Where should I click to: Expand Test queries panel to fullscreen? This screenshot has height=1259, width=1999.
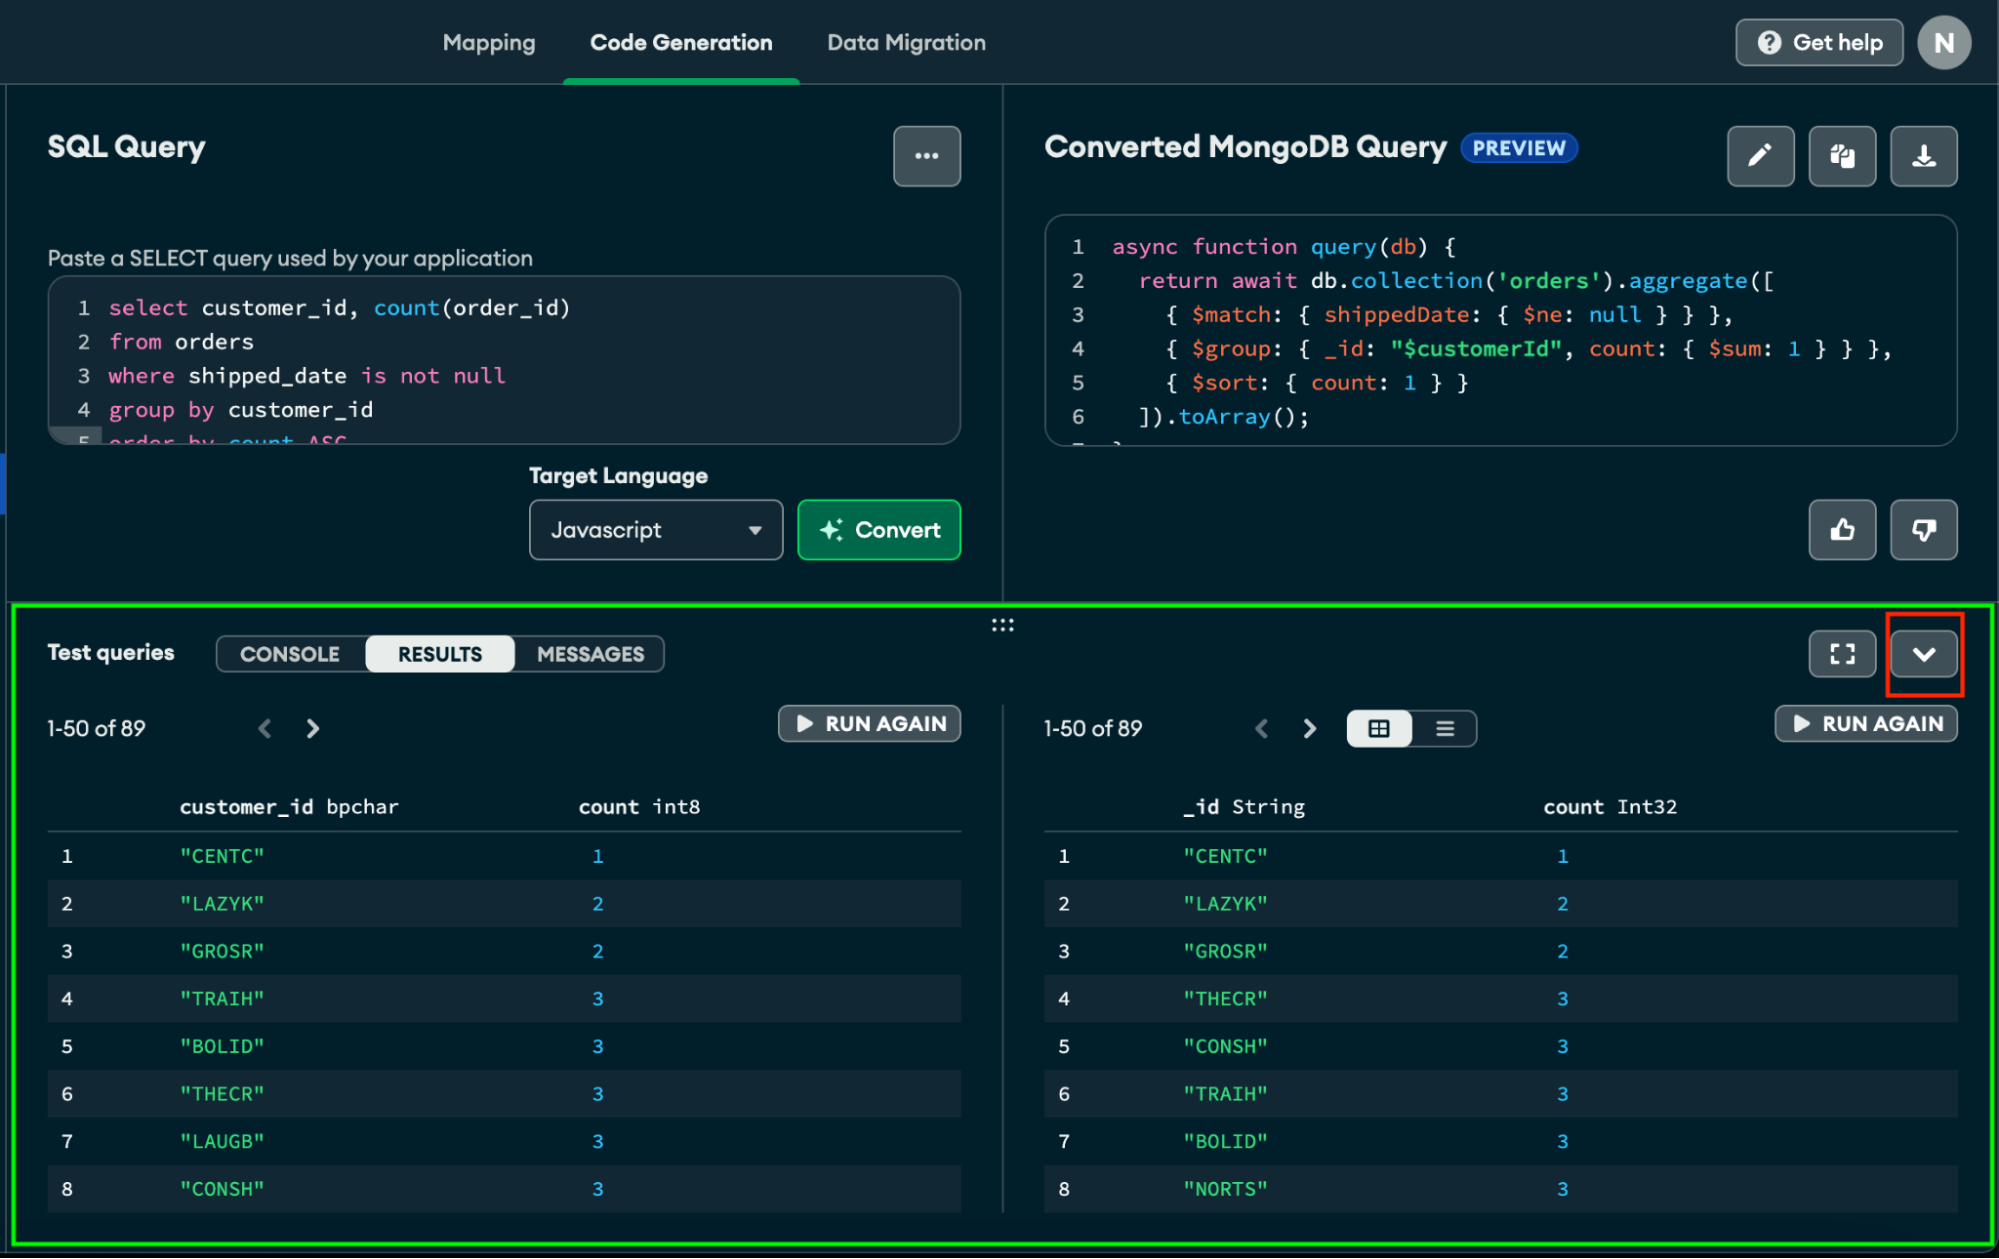pos(1842,654)
